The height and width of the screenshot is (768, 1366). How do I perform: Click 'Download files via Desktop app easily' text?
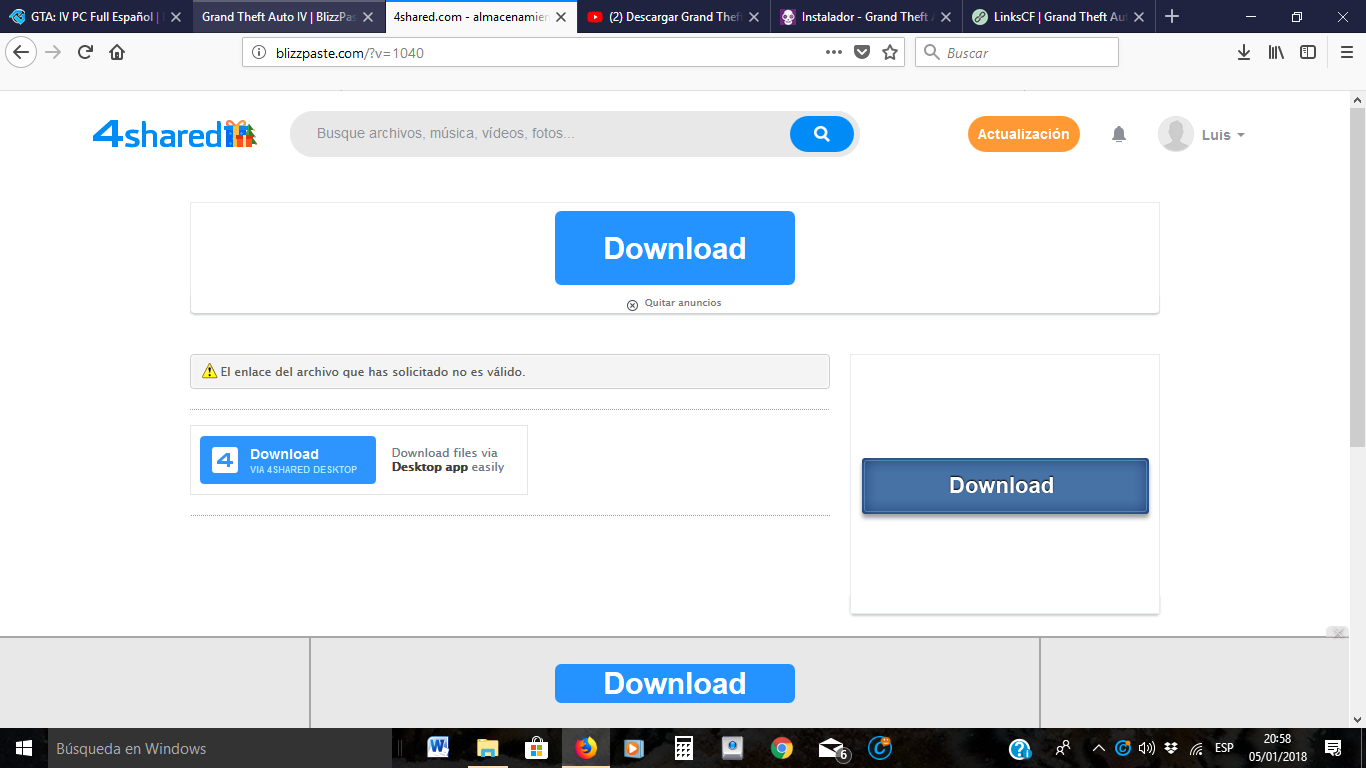[448, 460]
